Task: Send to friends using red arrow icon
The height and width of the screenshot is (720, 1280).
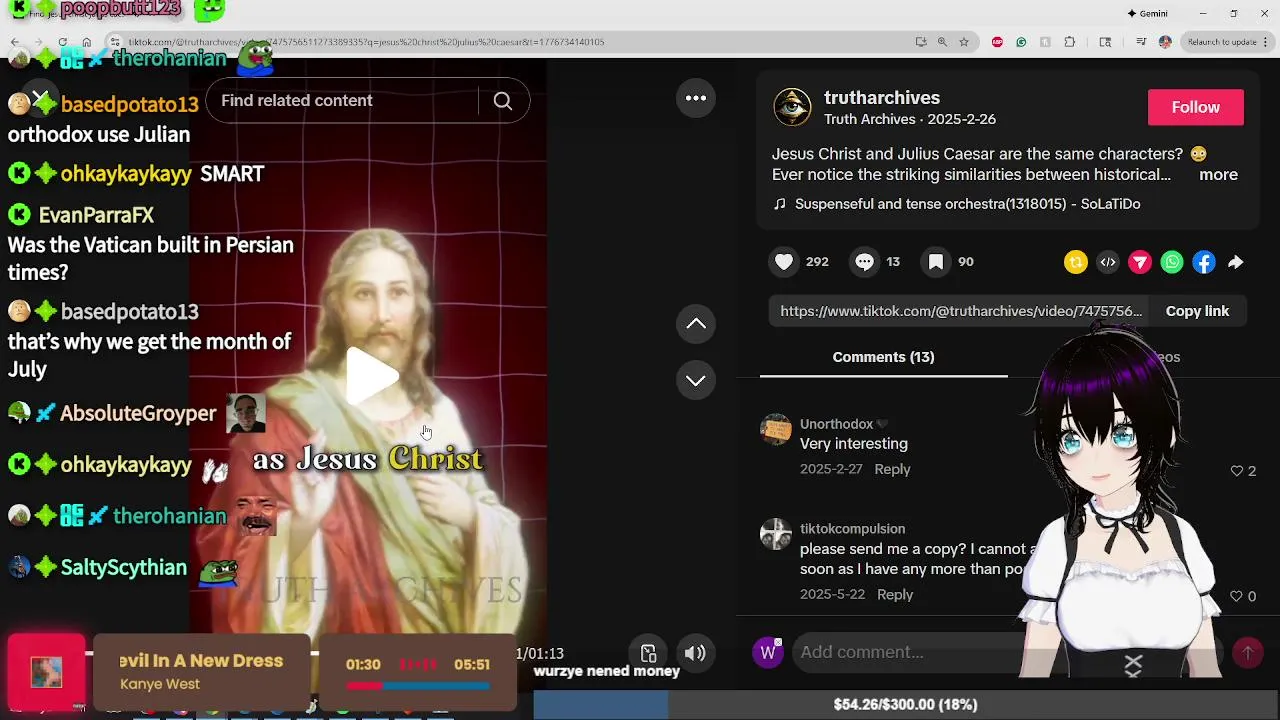Action: click(1140, 262)
